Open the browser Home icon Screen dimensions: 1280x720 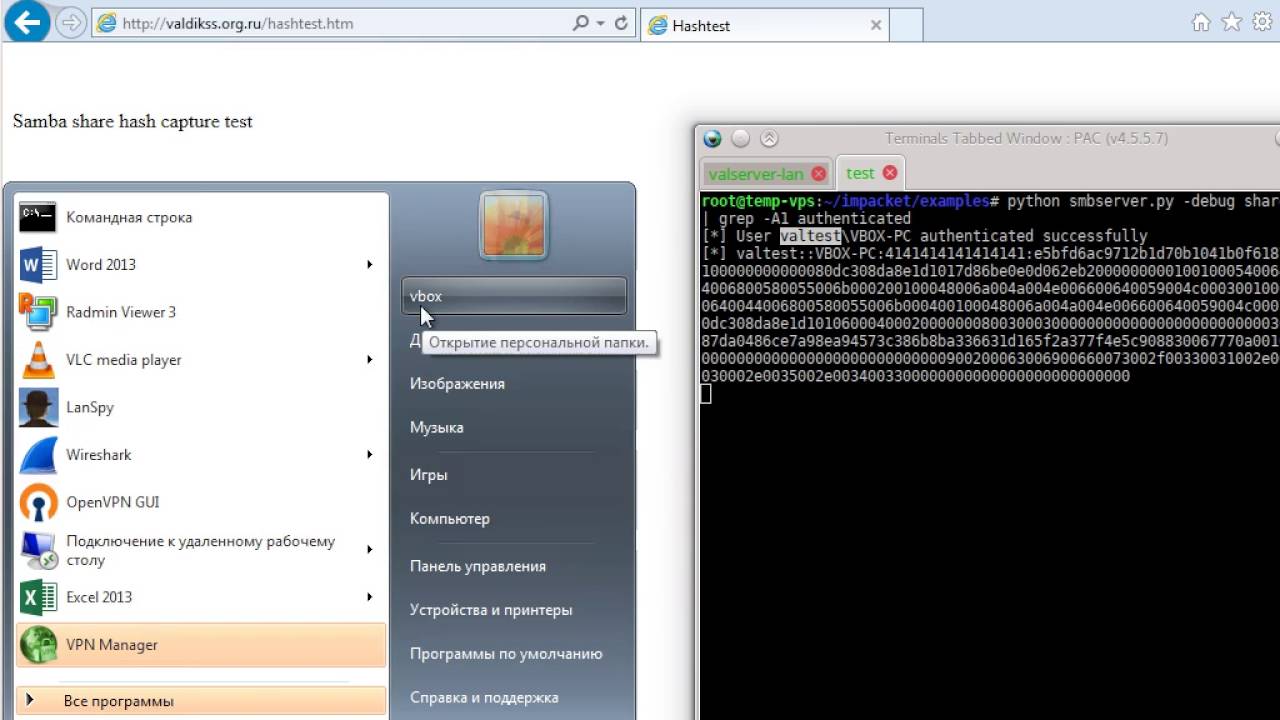click(1201, 23)
